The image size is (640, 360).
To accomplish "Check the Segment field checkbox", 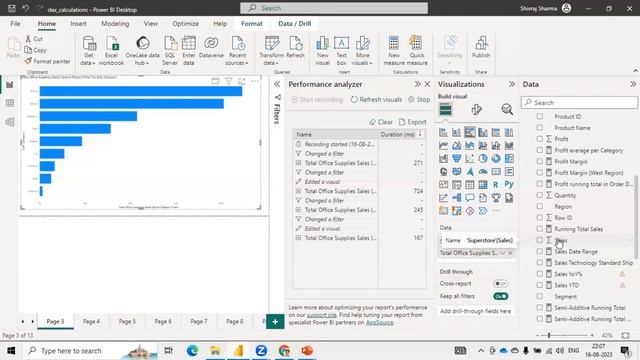I will click(x=540, y=296).
